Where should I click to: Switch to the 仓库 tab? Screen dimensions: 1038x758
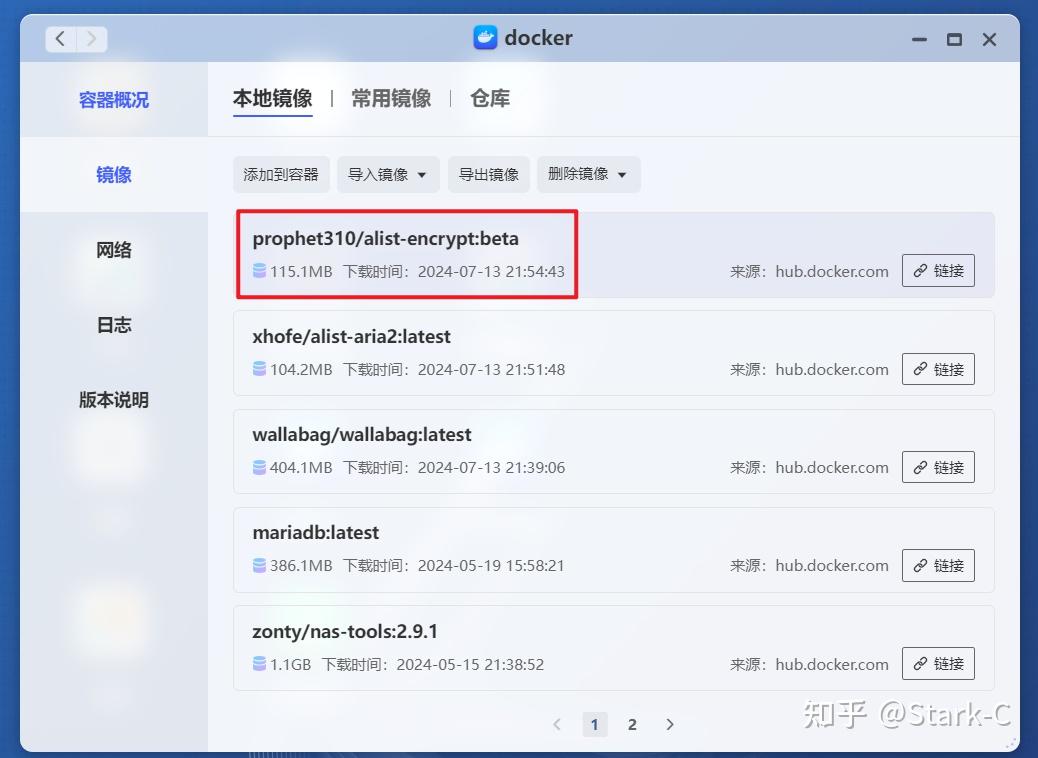490,98
